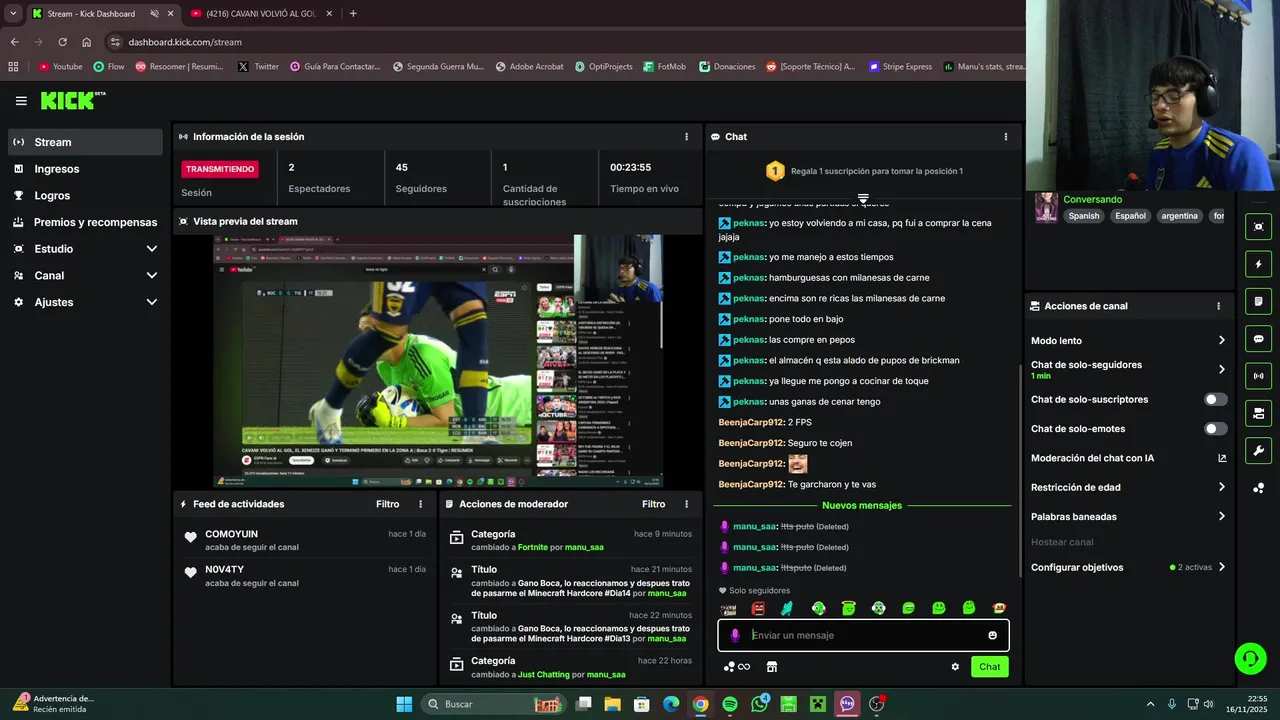Open the shop icon below message box
Screen dimensions: 1280x720
coord(772,667)
